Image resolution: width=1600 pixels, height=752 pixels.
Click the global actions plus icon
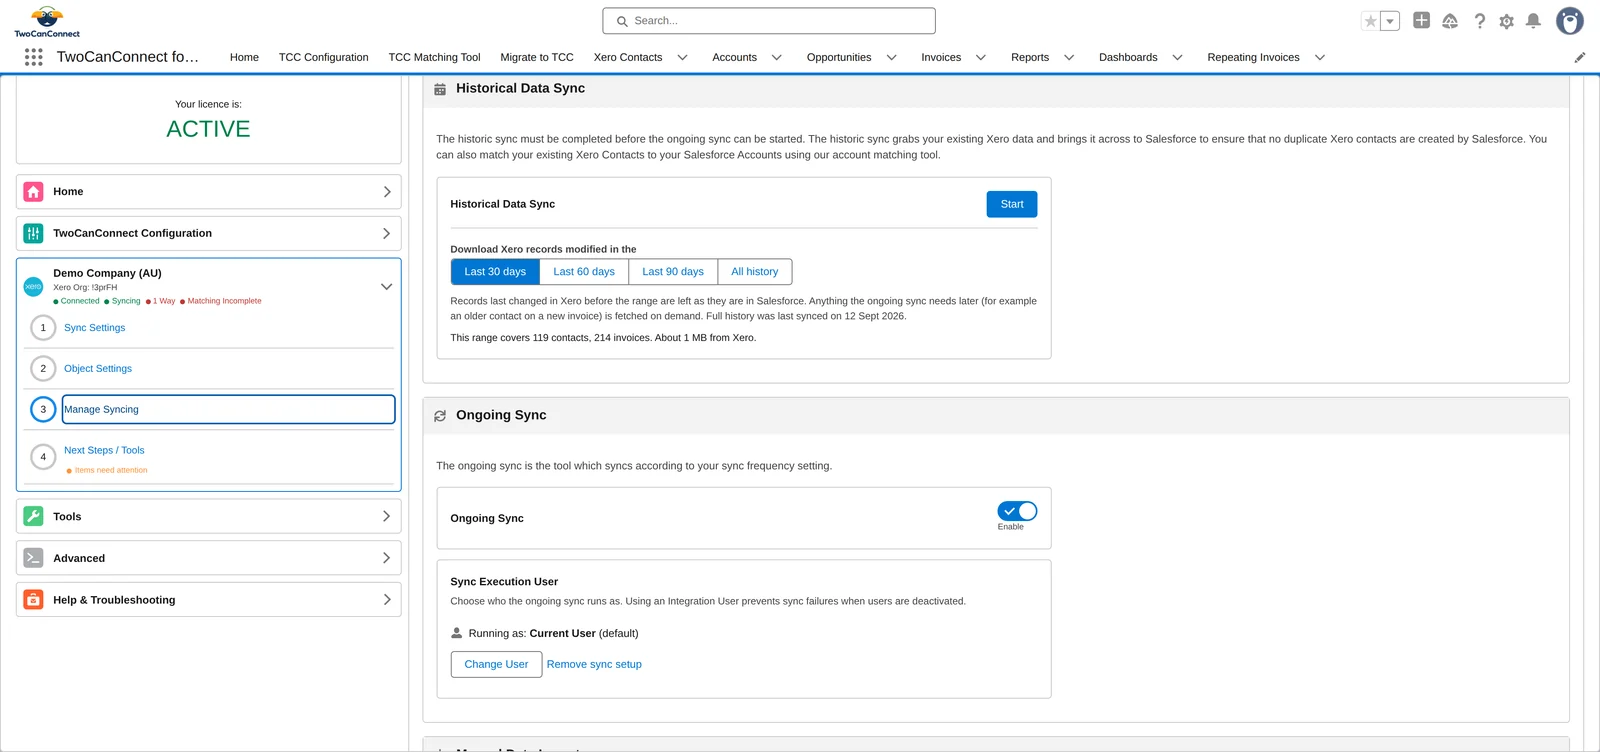[x=1421, y=20]
